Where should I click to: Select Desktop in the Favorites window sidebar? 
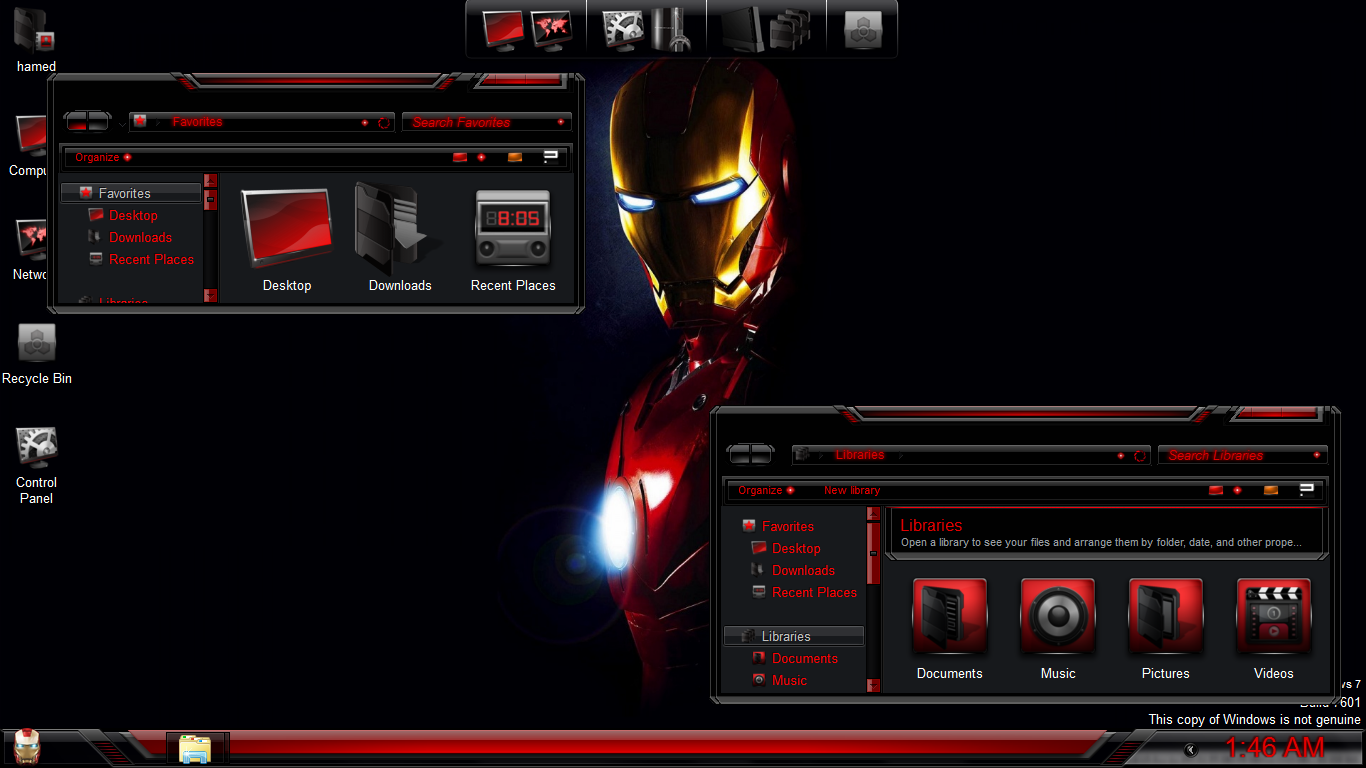[131, 215]
